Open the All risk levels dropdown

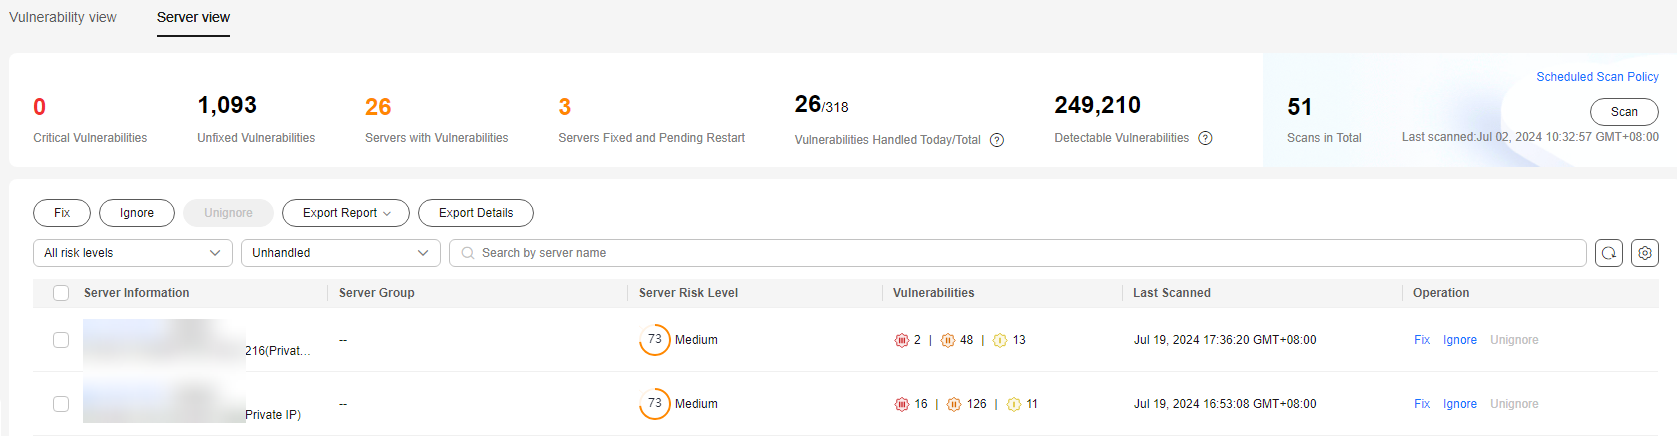pos(133,253)
